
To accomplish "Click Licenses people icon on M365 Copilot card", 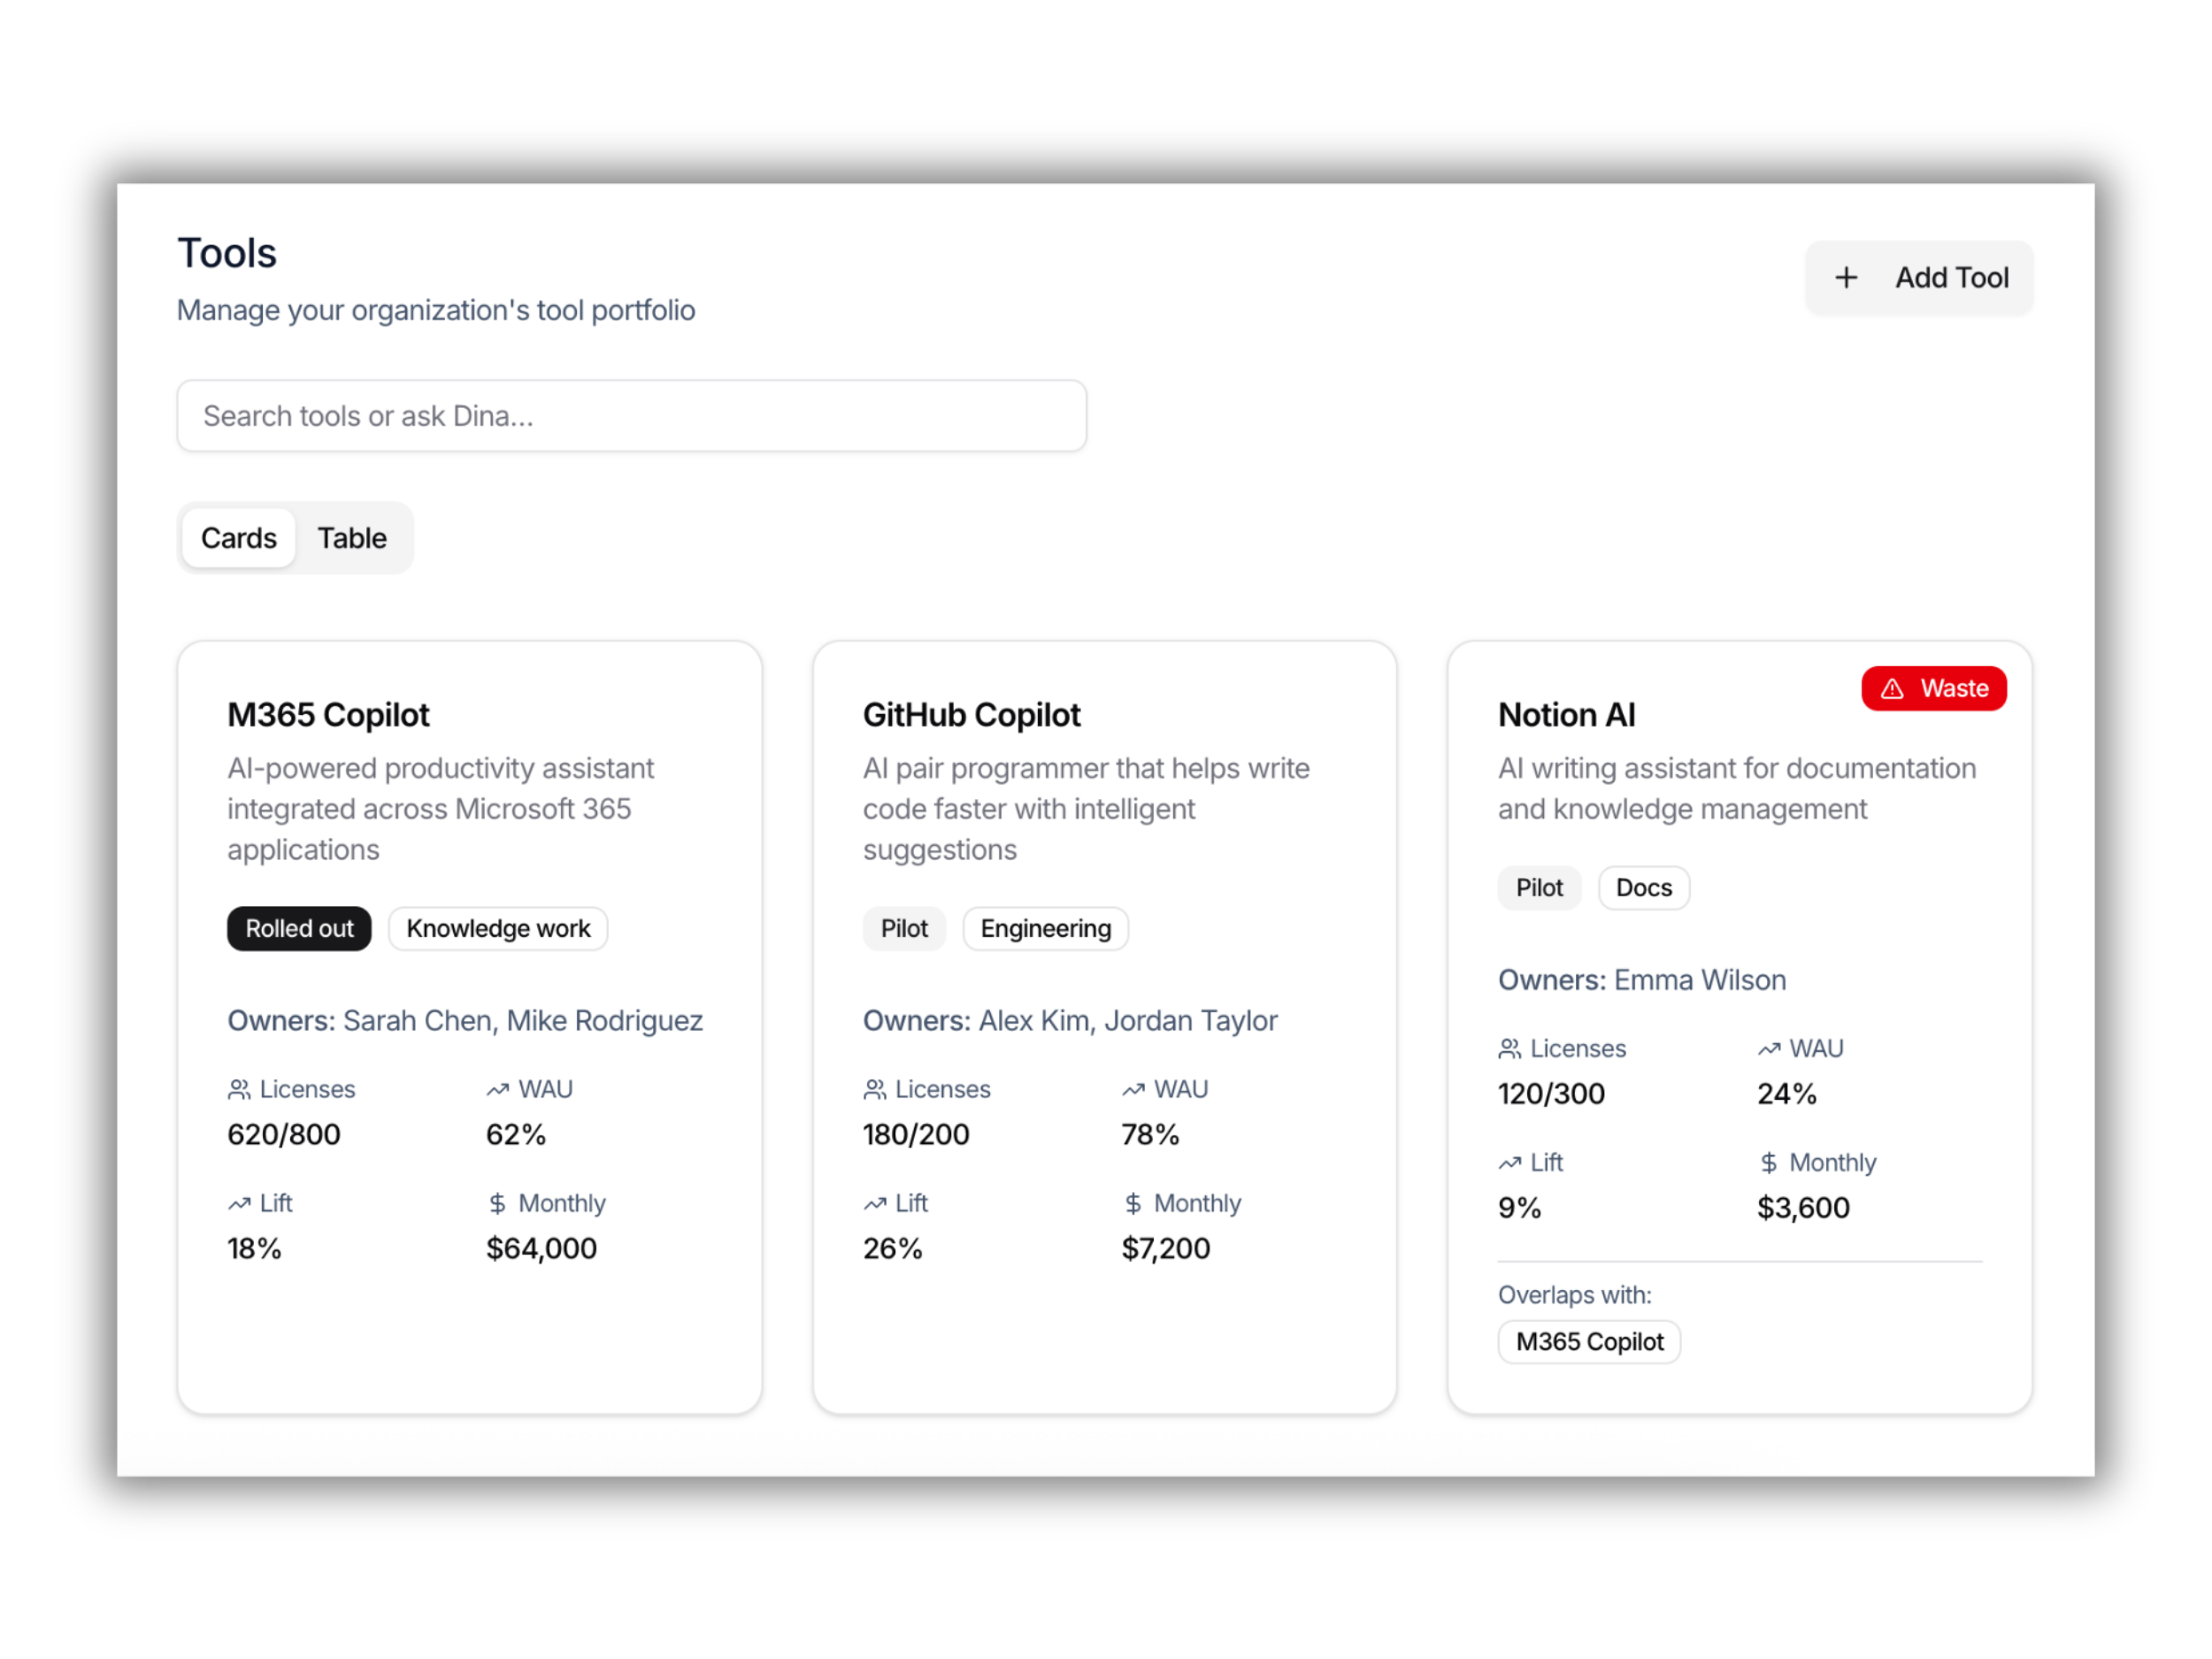I will [239, 1089].
